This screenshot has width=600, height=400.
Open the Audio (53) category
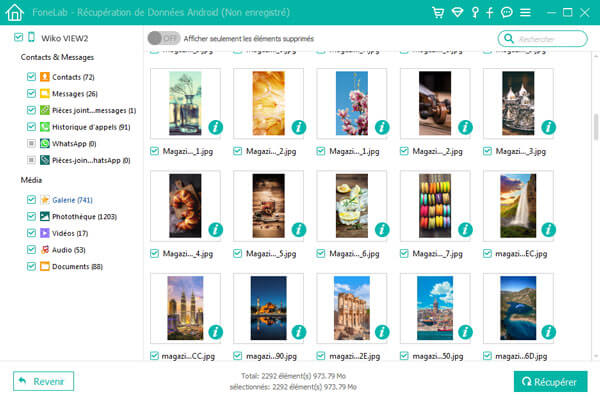pyautogui.click(x=68, y=250)
